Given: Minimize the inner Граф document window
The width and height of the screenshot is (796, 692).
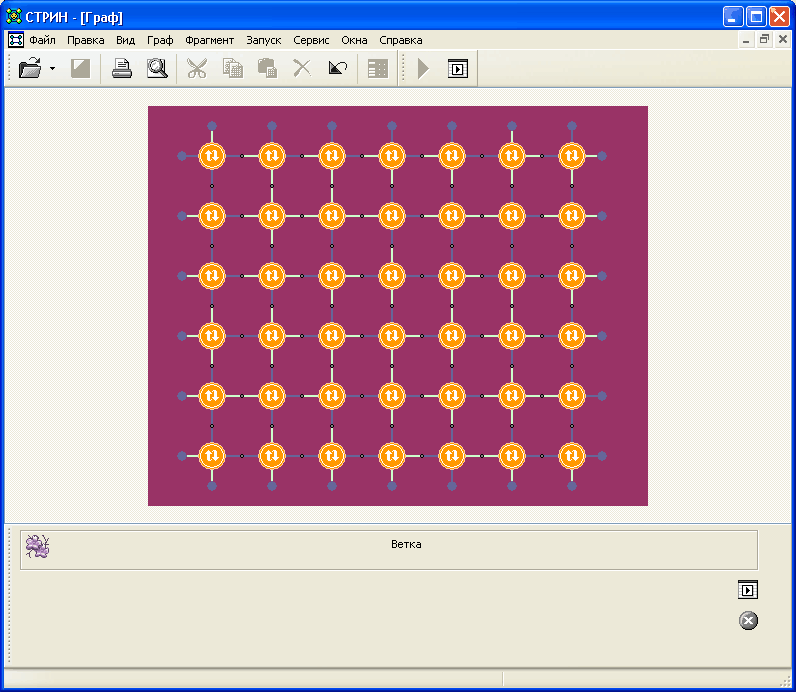Looking at the screenshot, I should click(x=746, y=40).
